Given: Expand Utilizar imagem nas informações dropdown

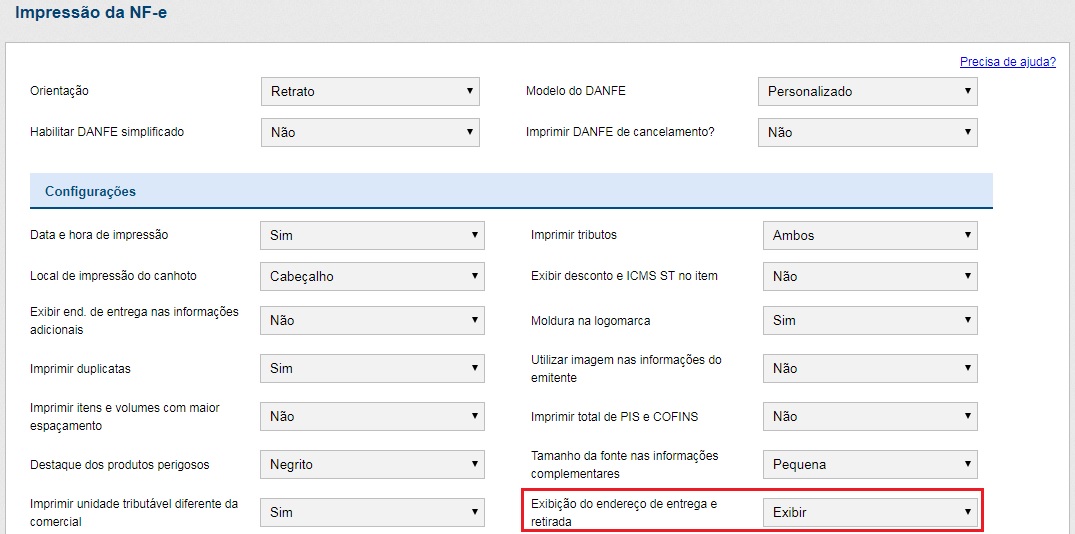Looking at the screenshot, I should [869, 368].
